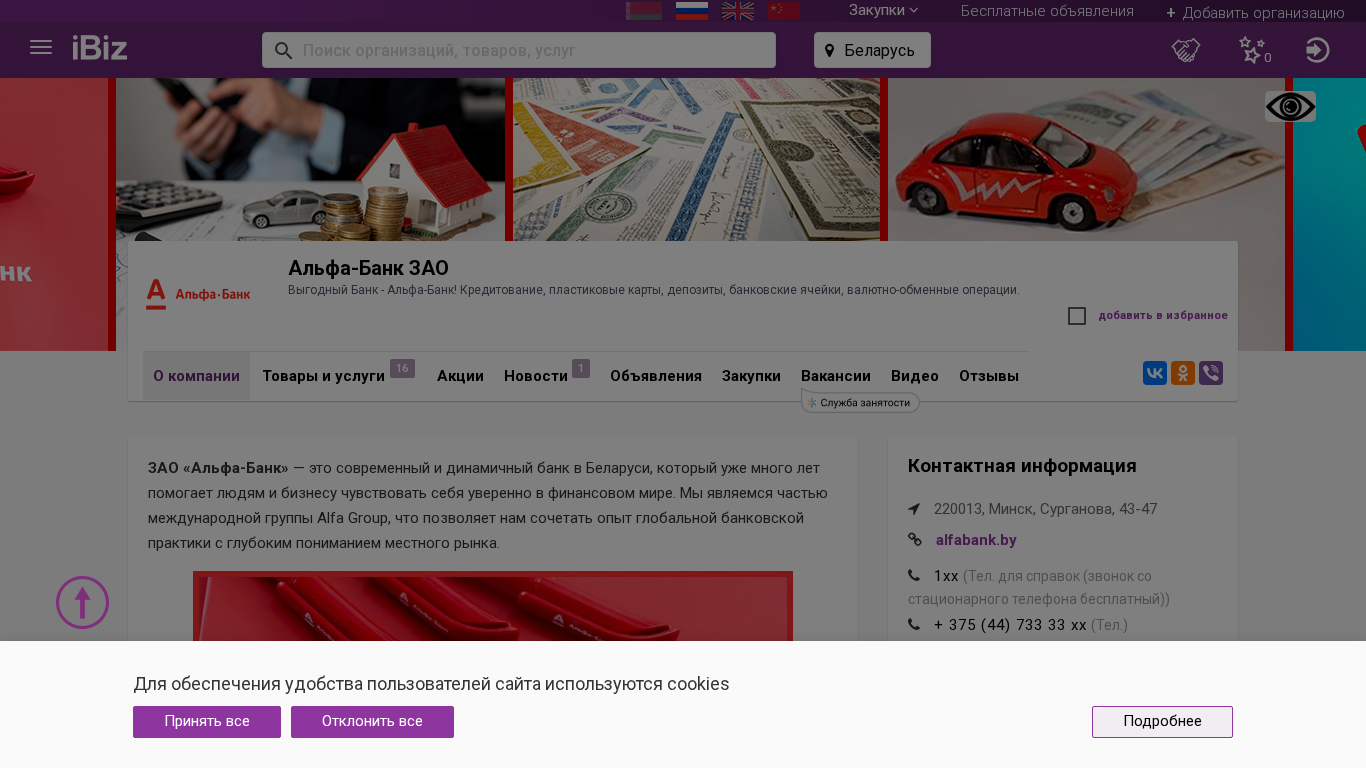Click the link icon beside alfabank.by

pyautogui.click(x=915, y=540)
